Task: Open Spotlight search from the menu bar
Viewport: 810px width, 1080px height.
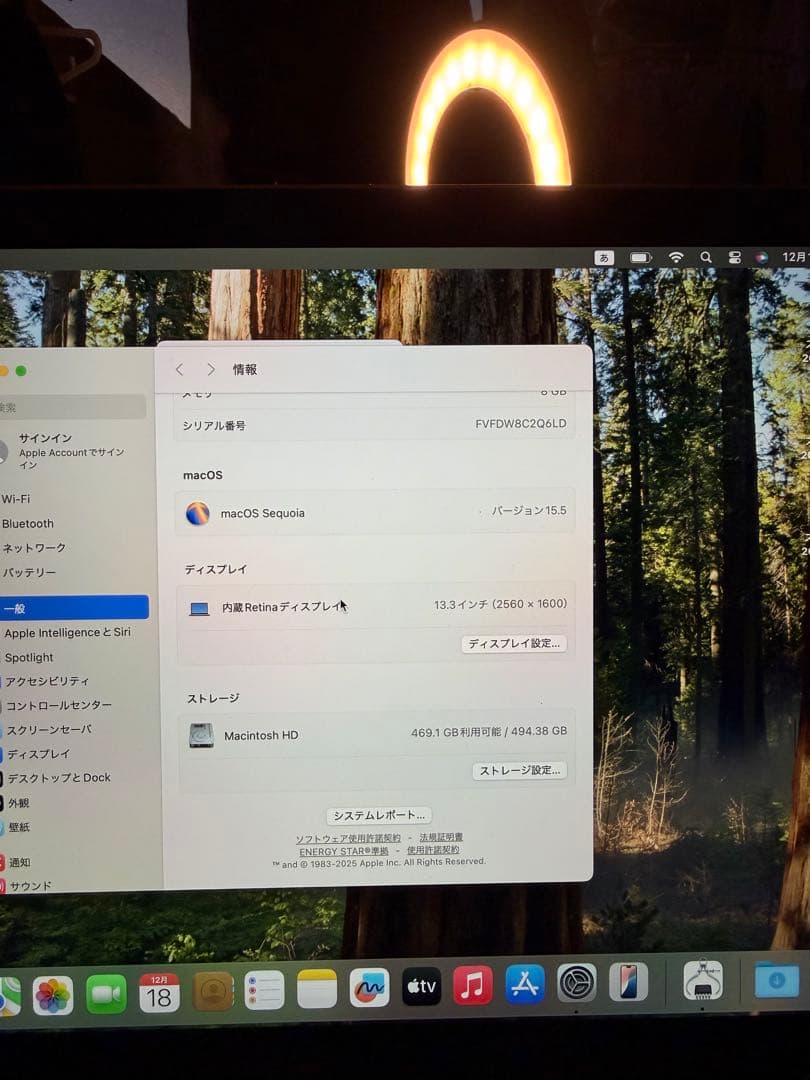Action: [706, 257]
